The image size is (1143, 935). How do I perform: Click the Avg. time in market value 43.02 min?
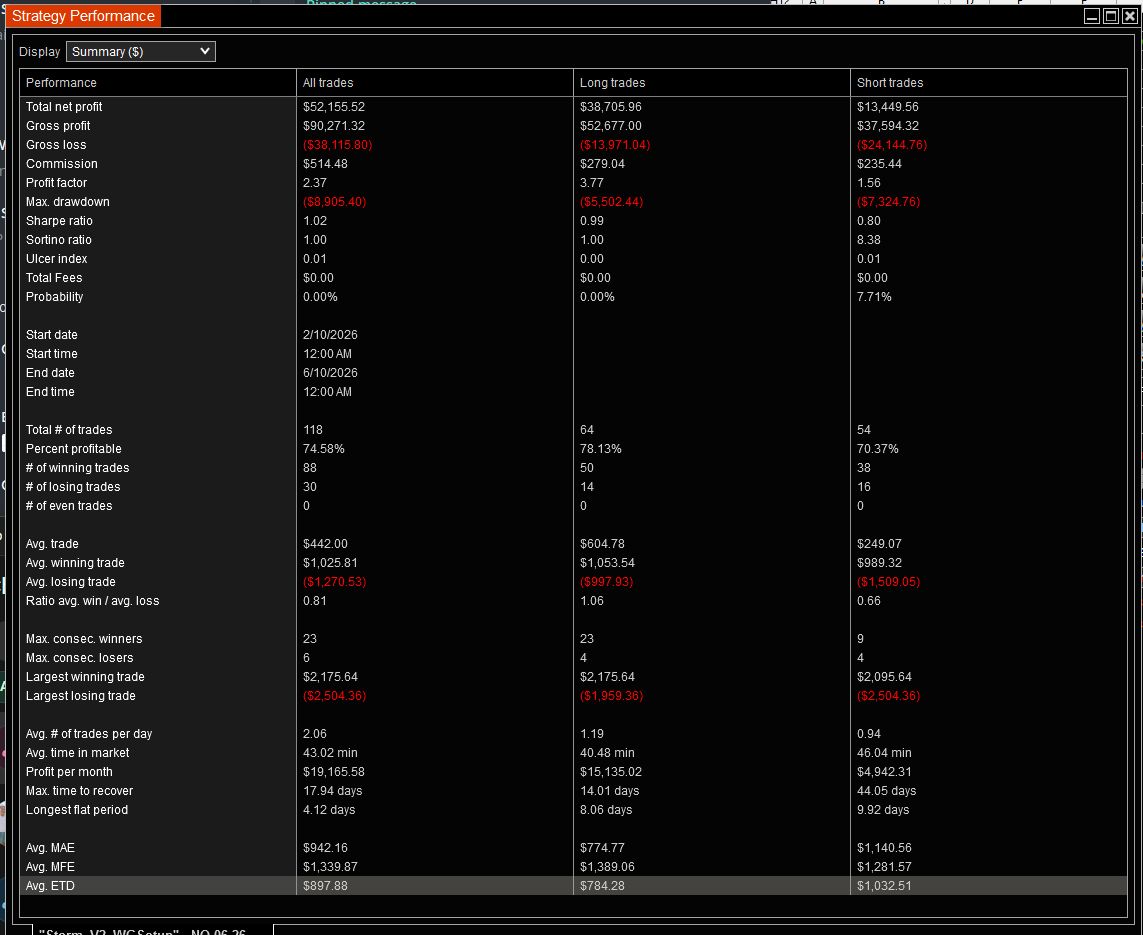pos(330,753)
